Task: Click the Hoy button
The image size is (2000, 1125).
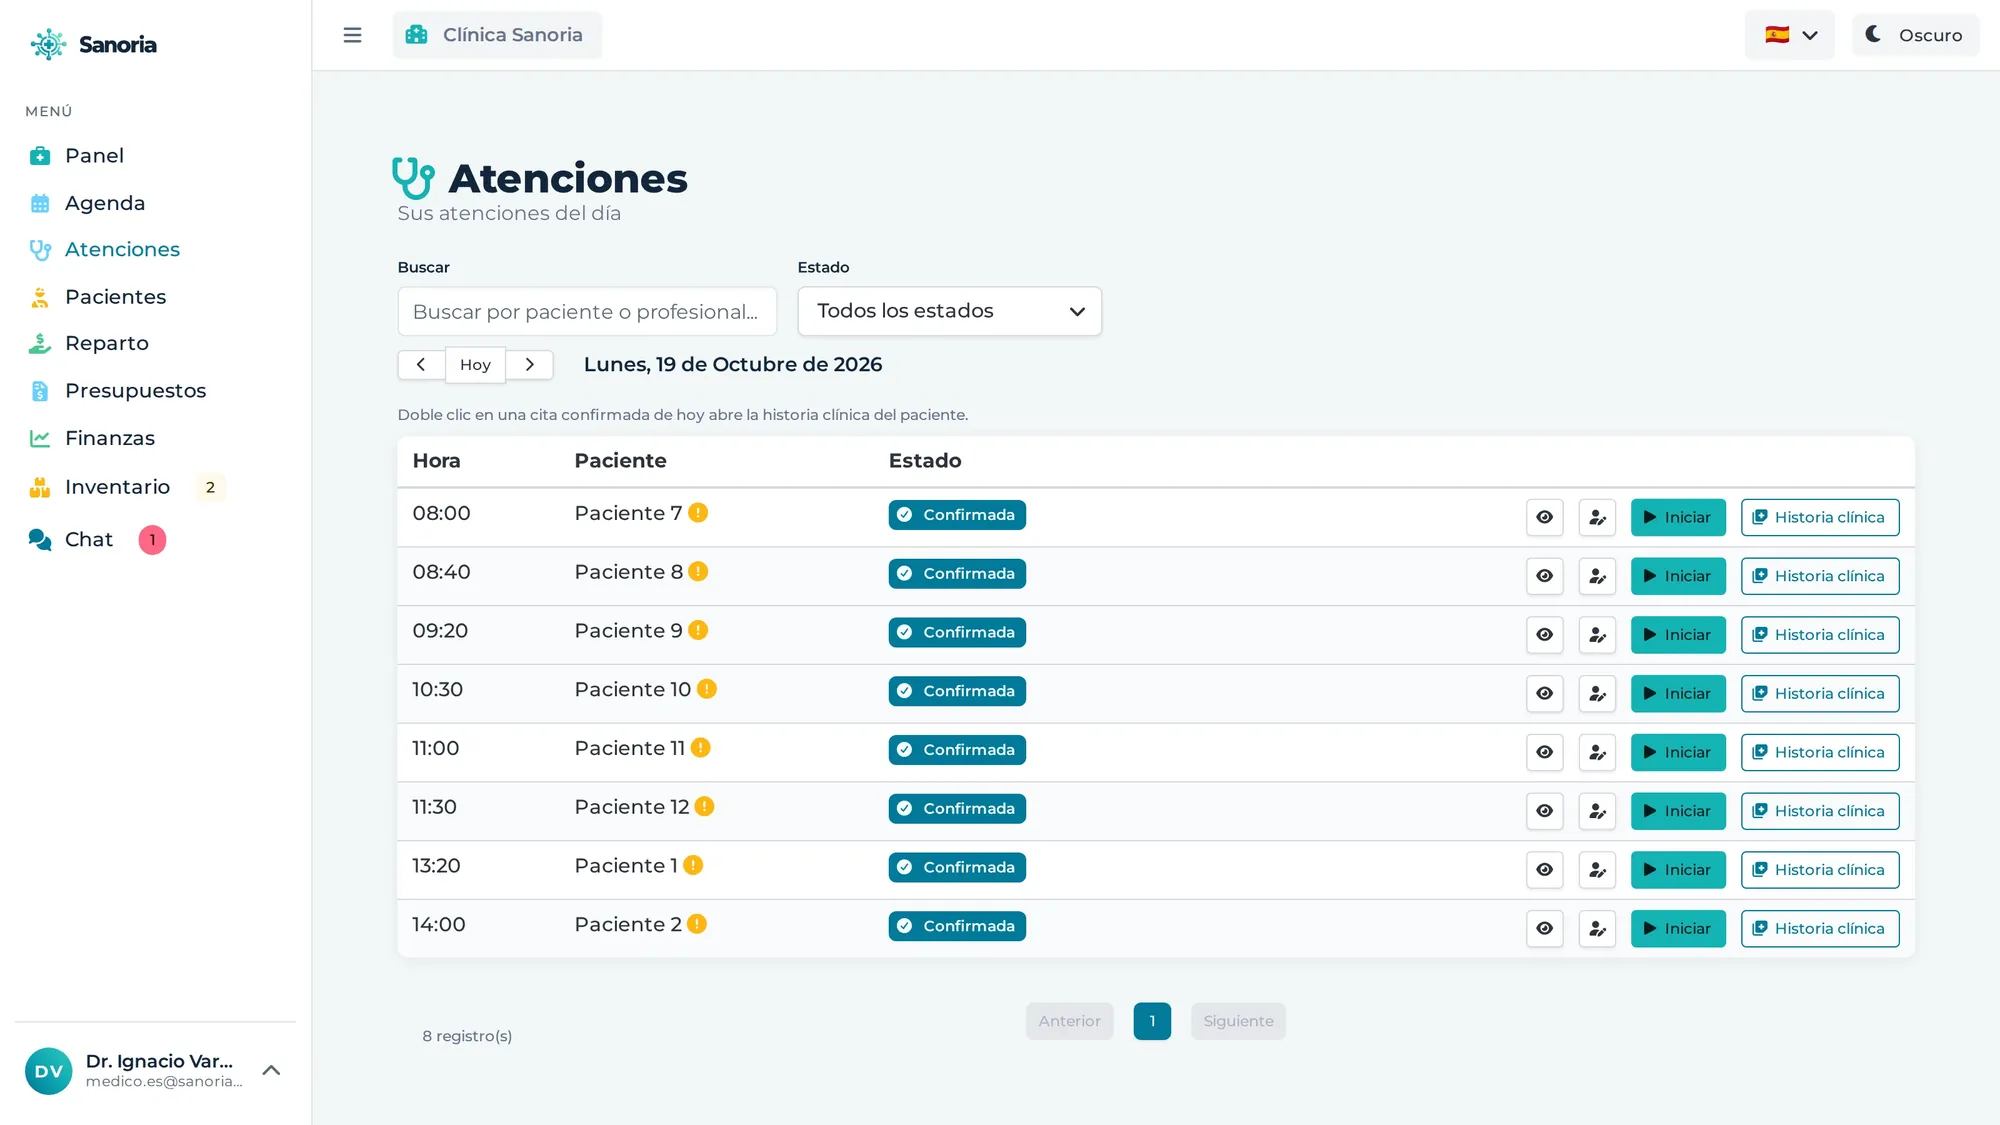Action: click(475, 364)
